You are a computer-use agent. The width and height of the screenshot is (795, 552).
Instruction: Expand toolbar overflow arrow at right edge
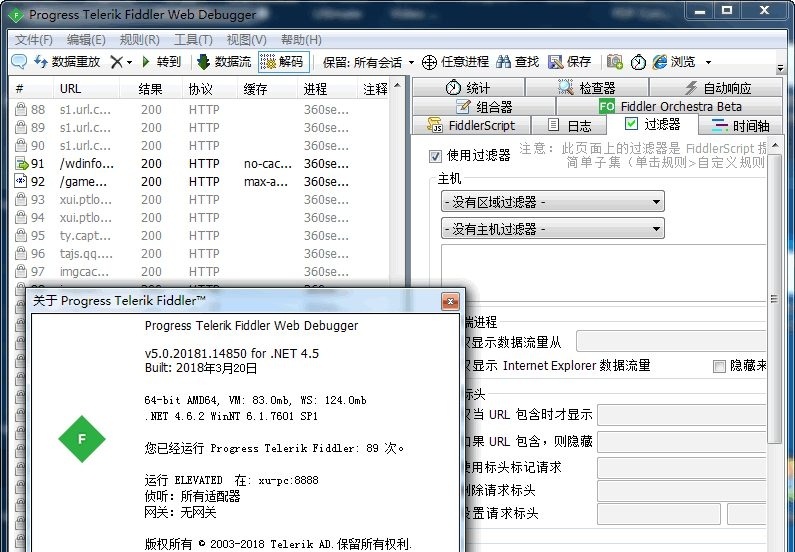[780, 67]
